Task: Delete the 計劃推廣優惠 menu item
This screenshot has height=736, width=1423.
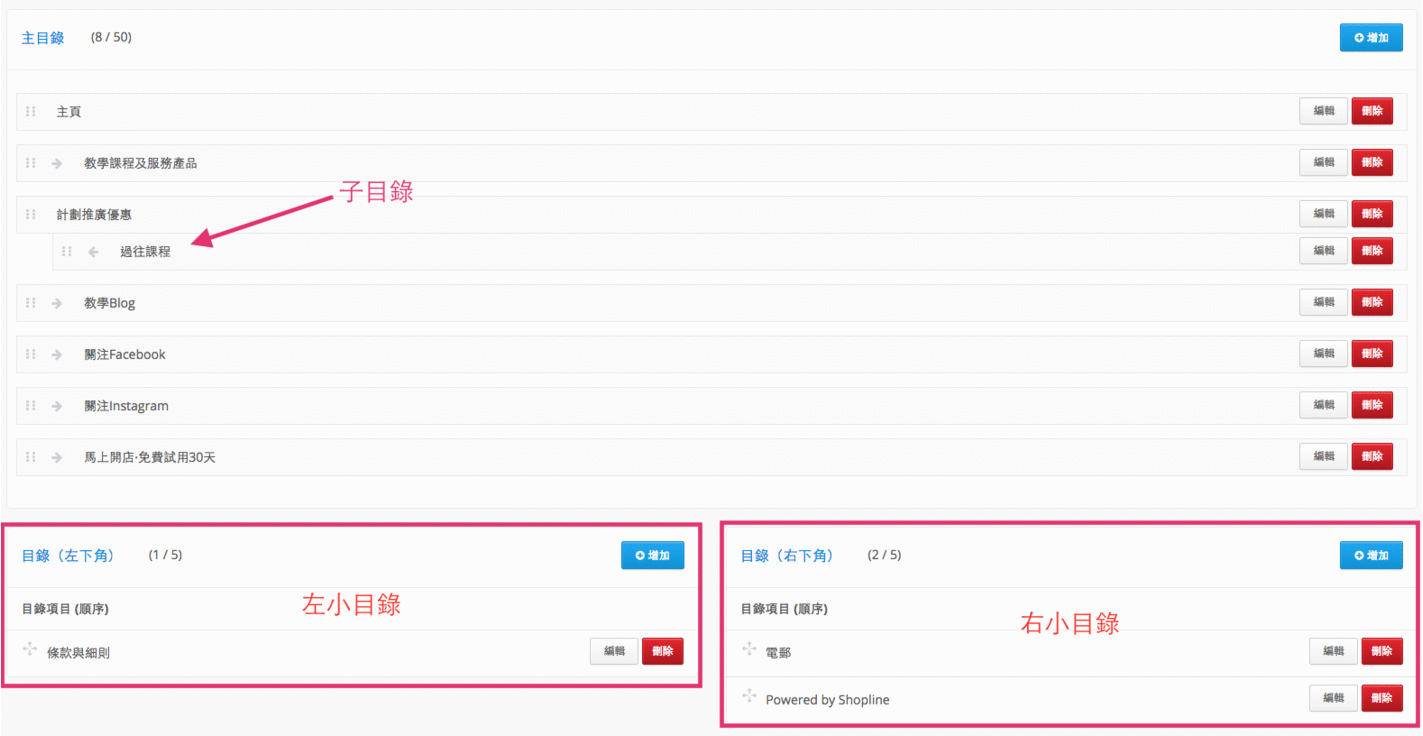Action: [1372, 214]
